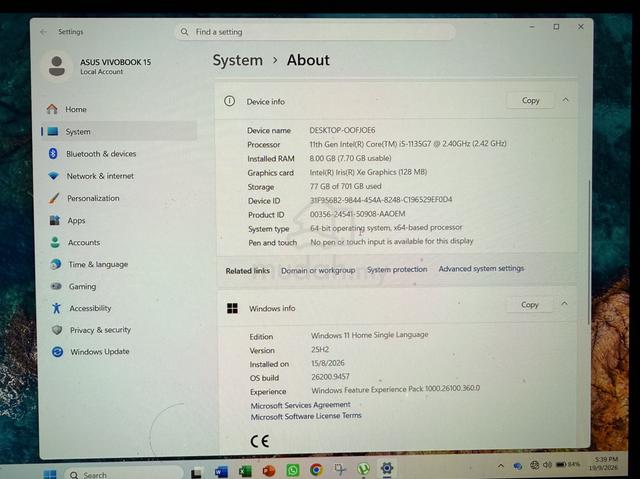Open Snipping Tool from the taskbar
The image size is (640, 479).
pos(340,470)
